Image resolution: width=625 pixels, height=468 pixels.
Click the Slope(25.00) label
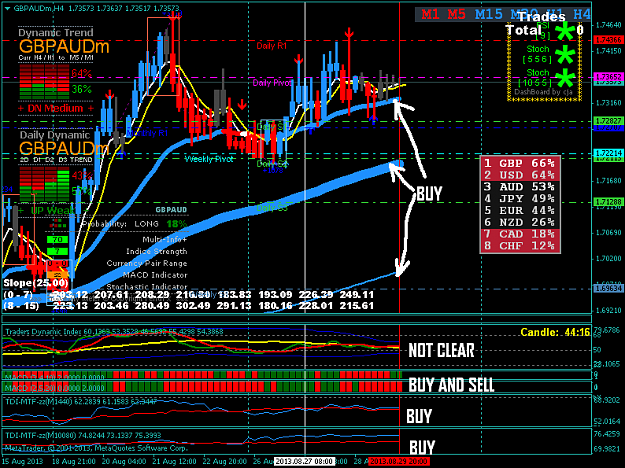pos(36,283)
